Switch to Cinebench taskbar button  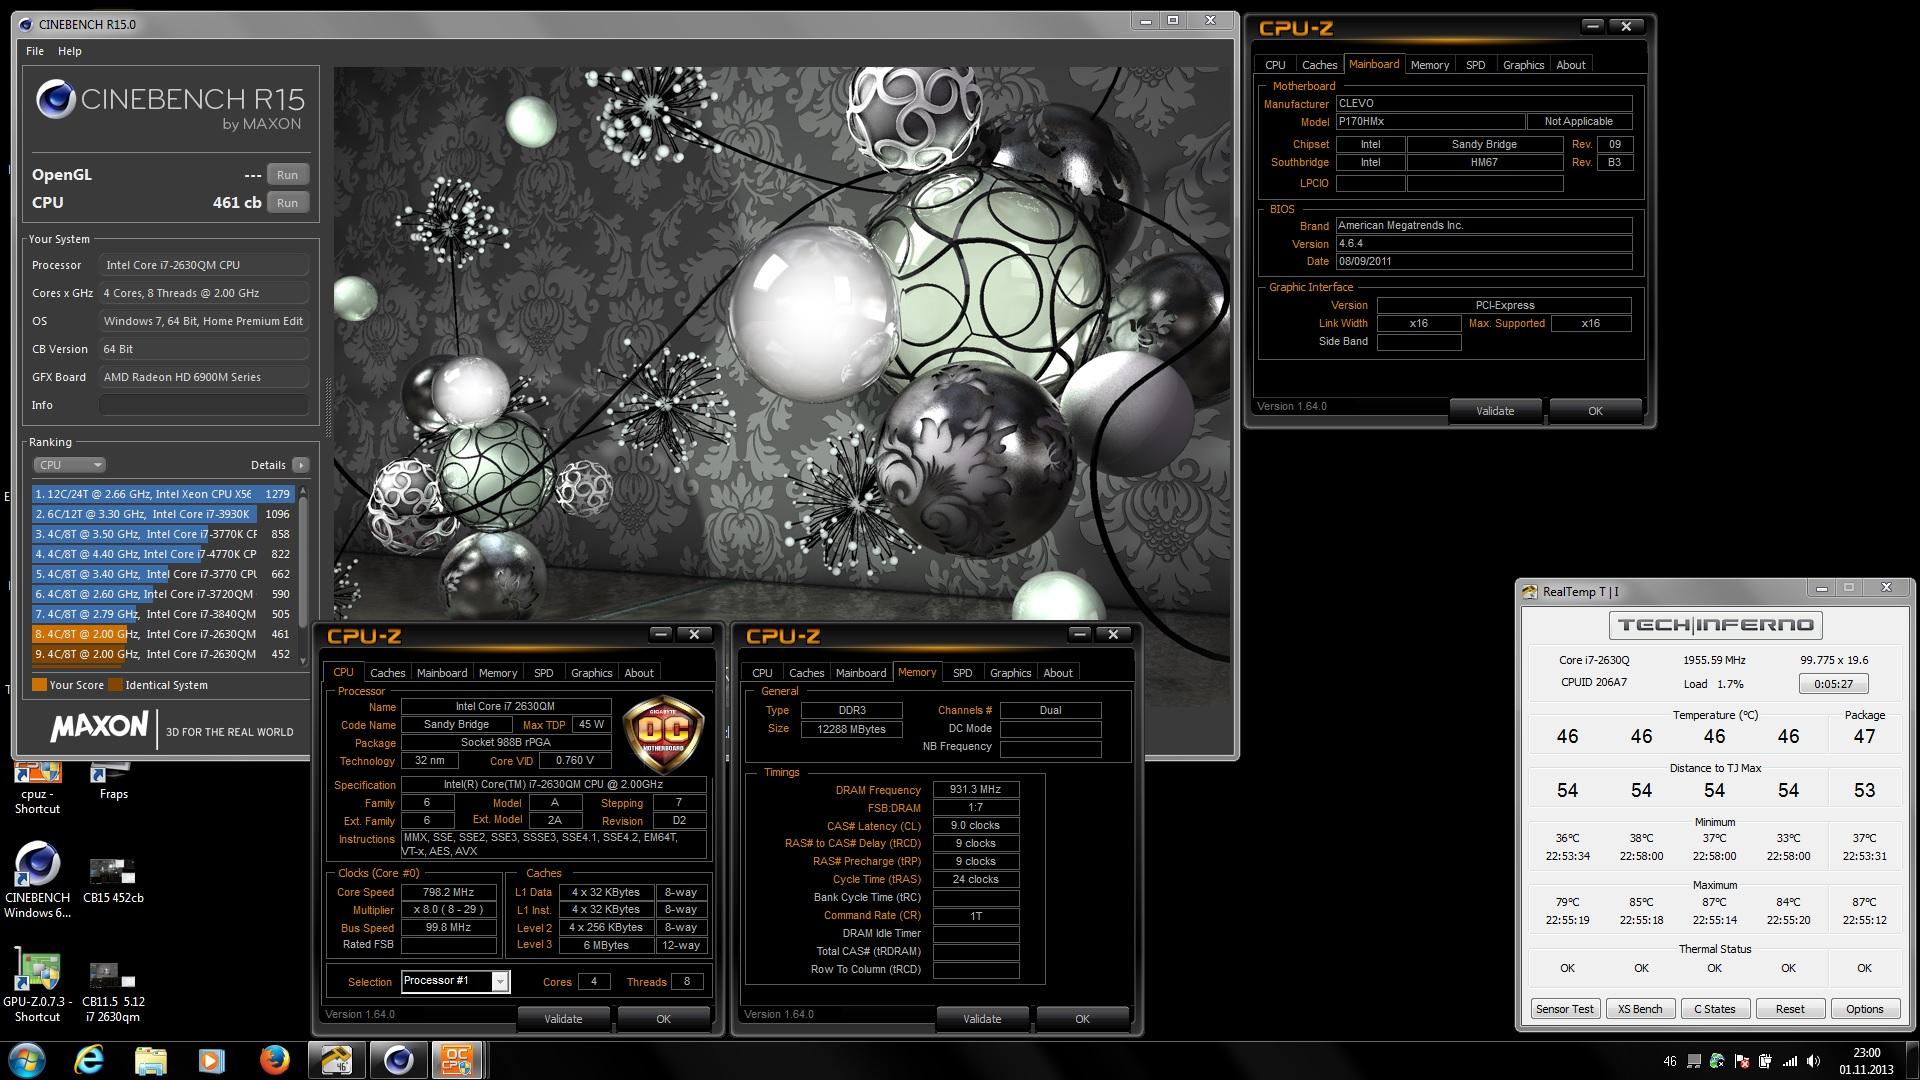(398, 1059)
